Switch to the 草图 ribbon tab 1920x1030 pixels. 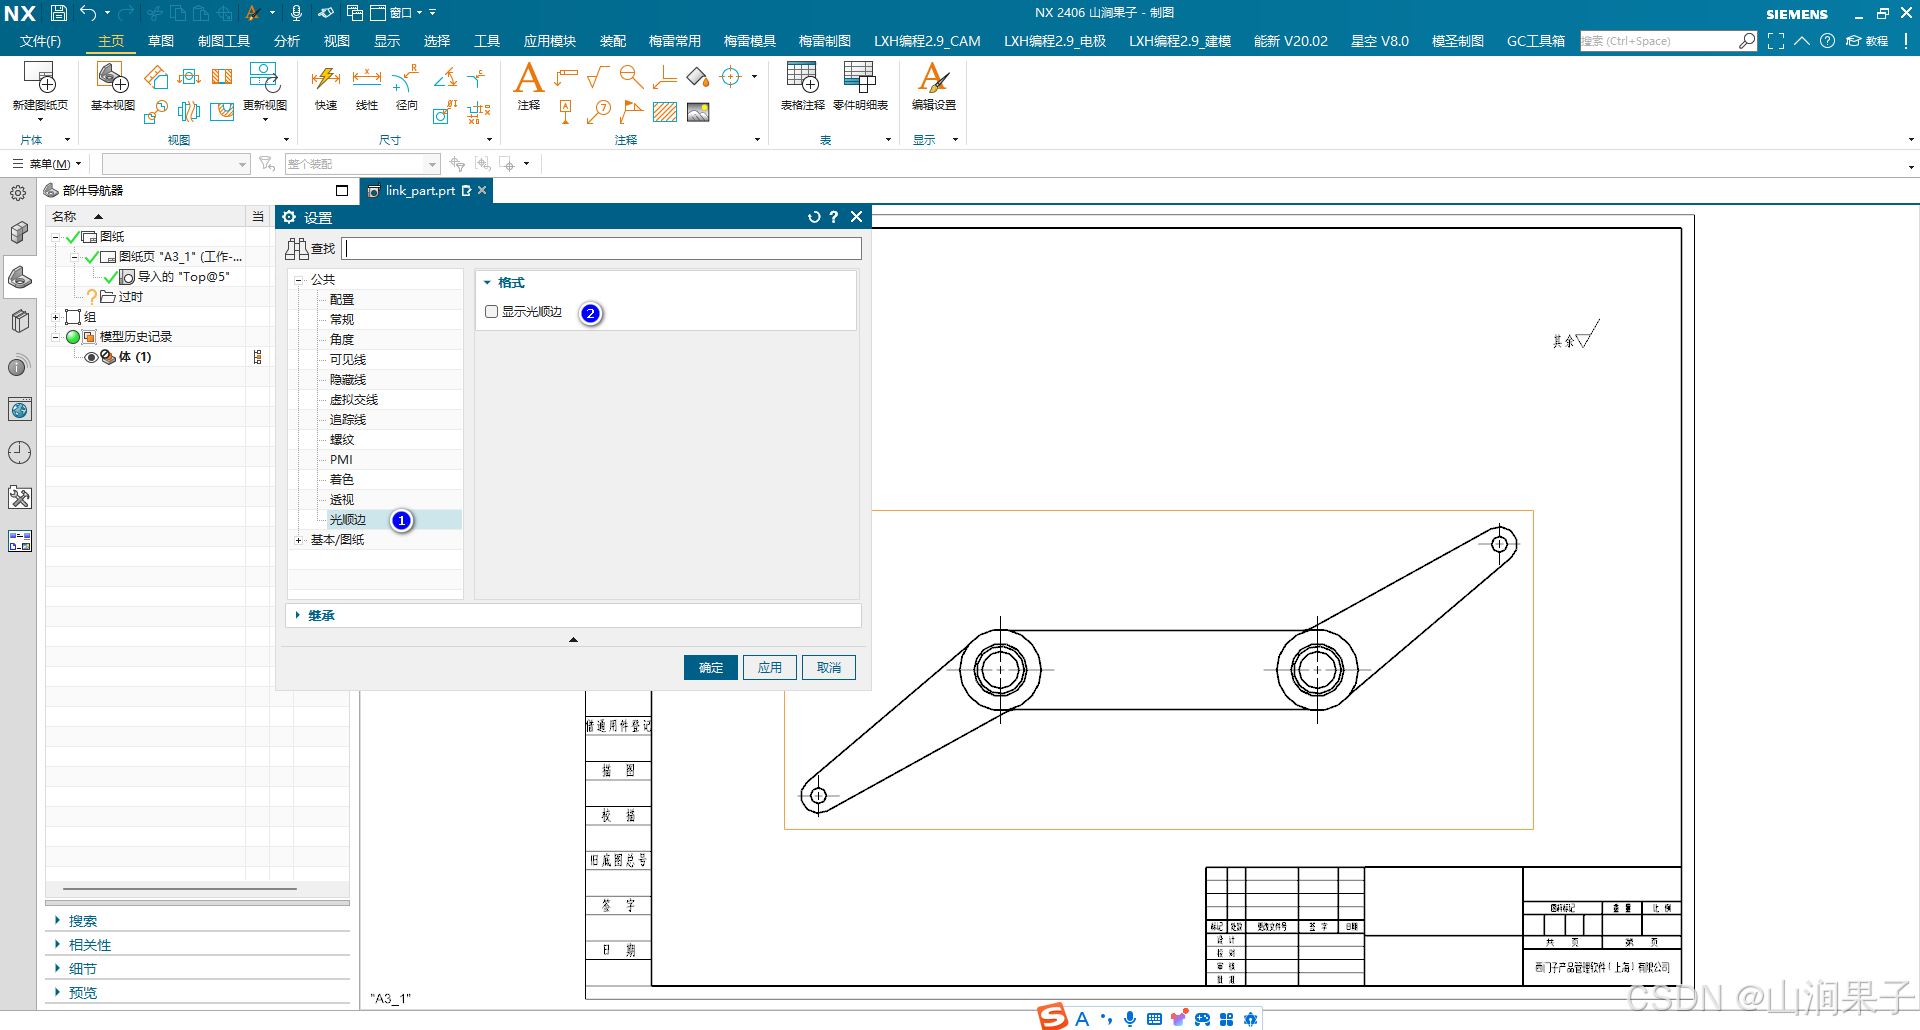coord(161,41)
